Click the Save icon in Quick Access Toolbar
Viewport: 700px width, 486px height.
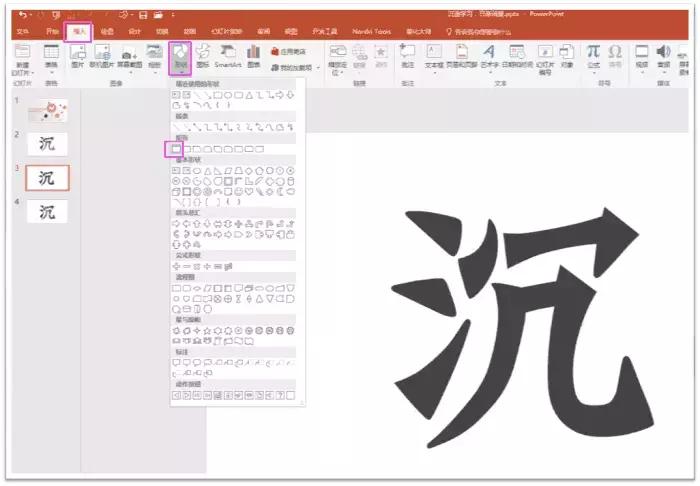[x=143, y=15]
